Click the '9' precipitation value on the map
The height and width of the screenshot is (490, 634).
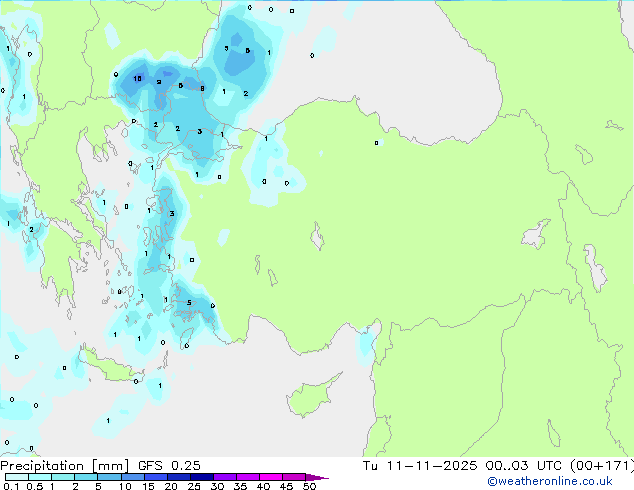[159, 82]
